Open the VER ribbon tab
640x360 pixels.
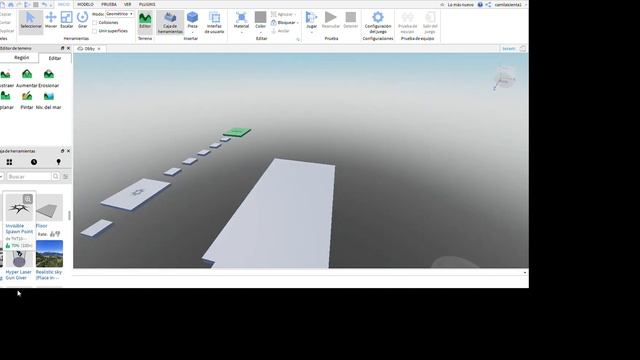click(128, 4)
